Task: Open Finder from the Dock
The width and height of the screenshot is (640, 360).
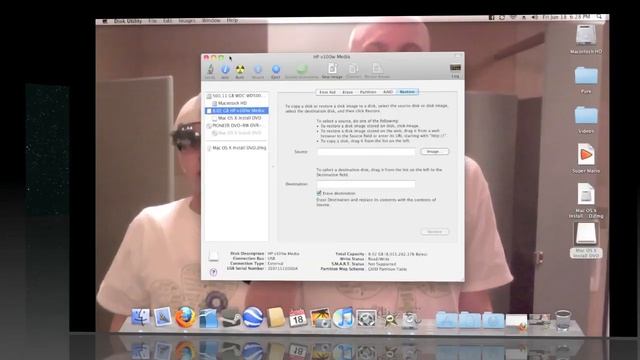Action: click(140, 318)
